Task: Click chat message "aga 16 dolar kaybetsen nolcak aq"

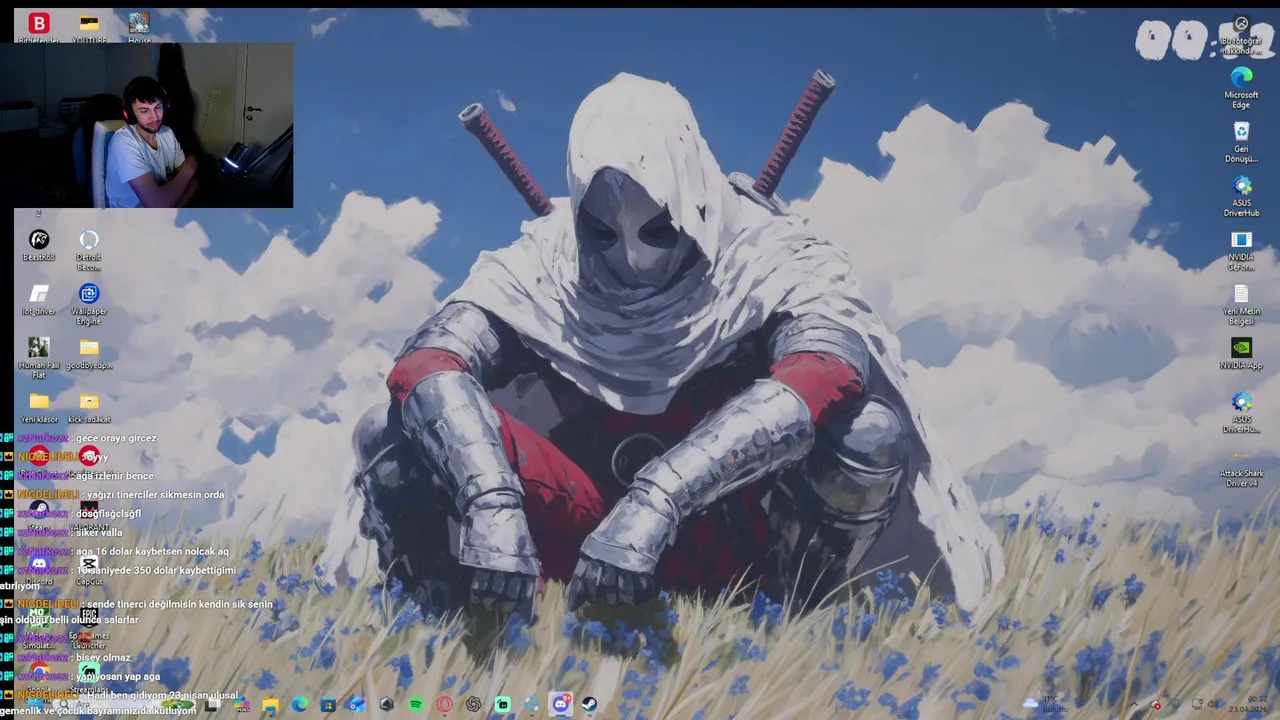Action: point(152,551)
